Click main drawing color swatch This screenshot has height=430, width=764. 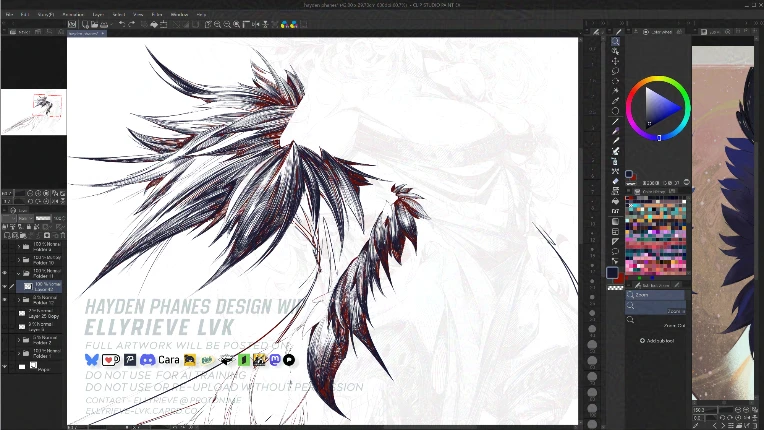click(612, 273)
